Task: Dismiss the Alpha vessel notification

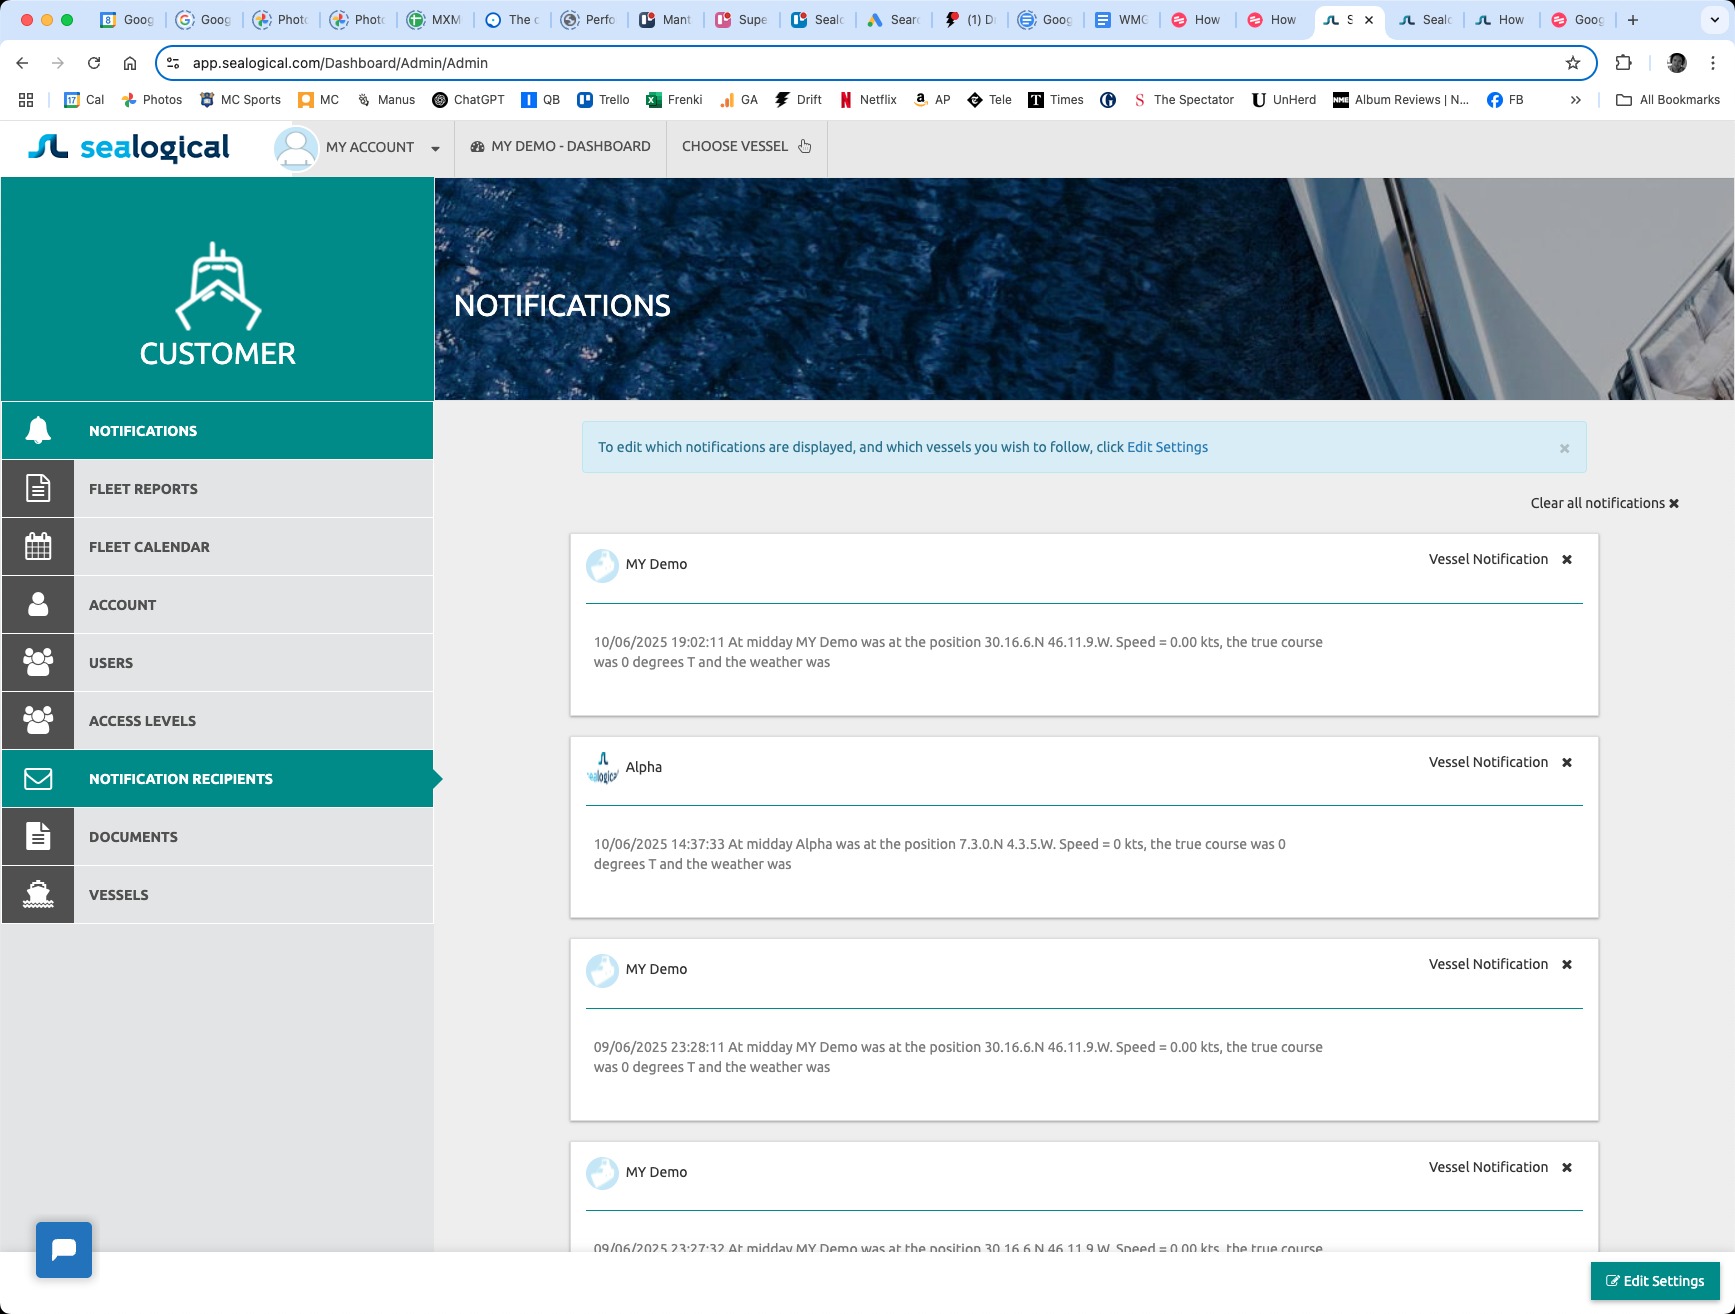Action: [1567, 763]
